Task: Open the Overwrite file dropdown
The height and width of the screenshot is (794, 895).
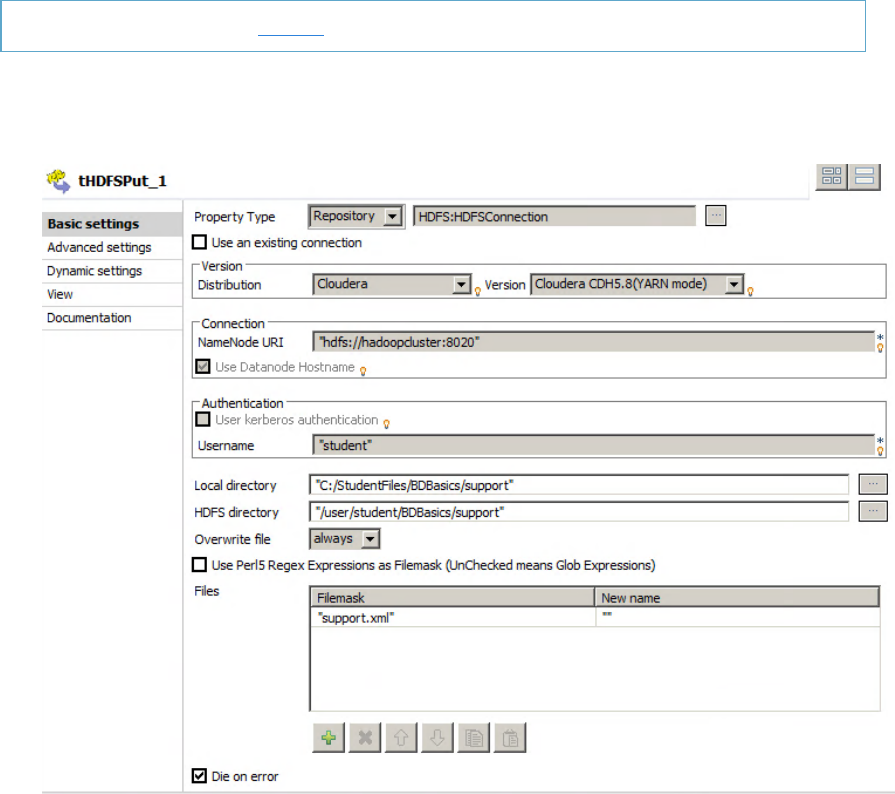Action: [x=370, y=539]
